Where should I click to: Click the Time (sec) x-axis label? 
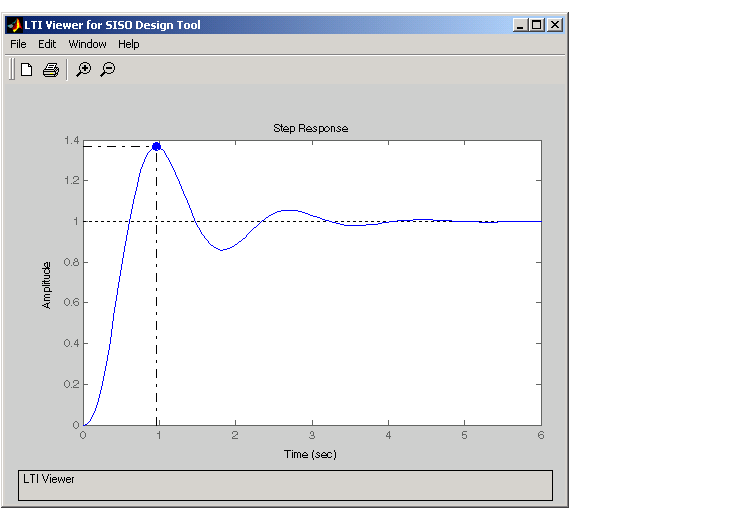310,455
